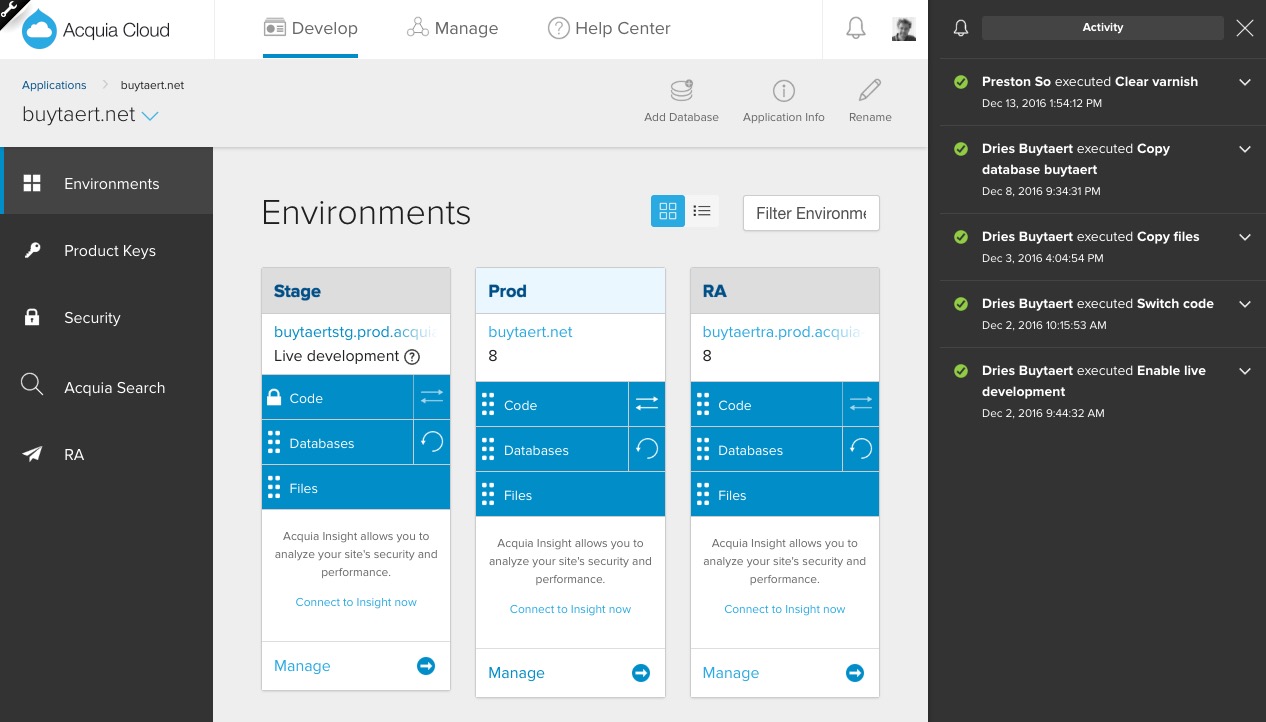Image resolution: width=1266 pixels, height=722 pixels.
Task: Enable the grid view toggle
Action: (667, 210)
